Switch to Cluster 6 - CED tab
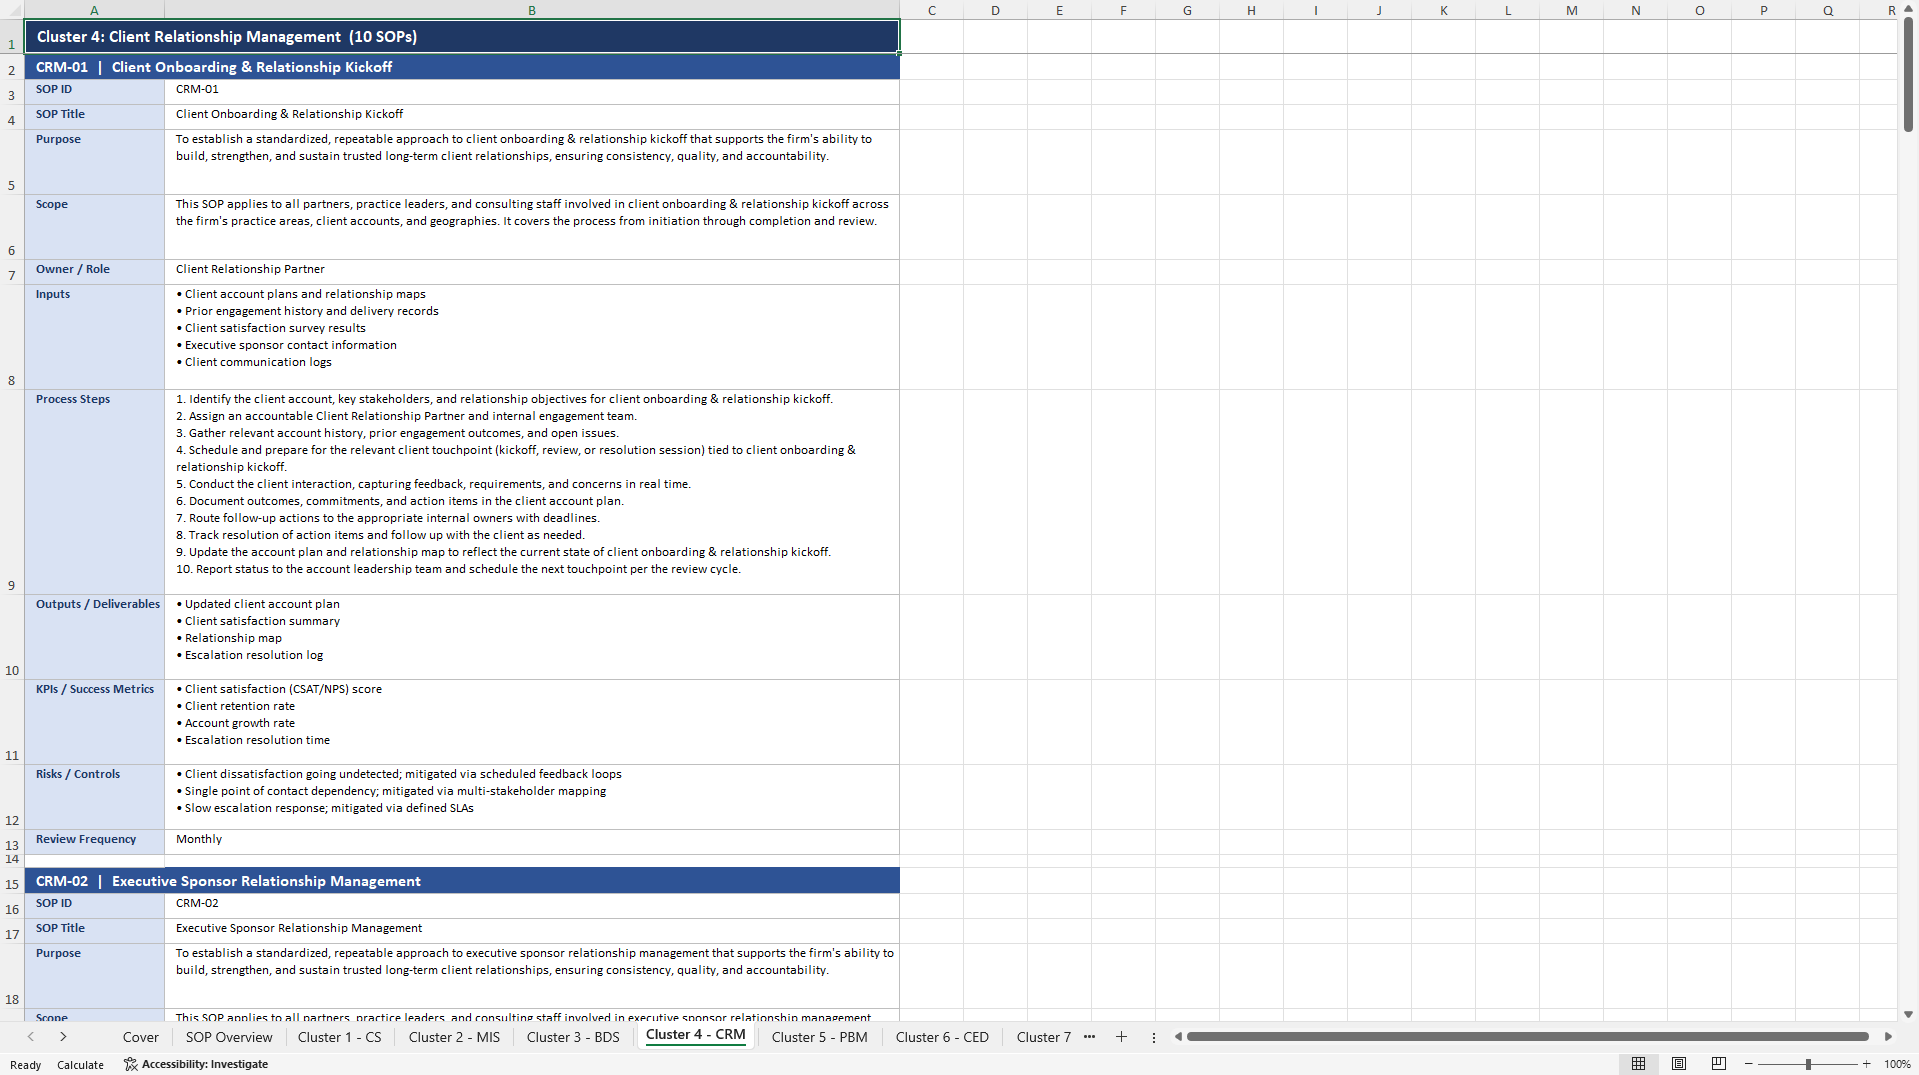 [x=942, y=1037]
